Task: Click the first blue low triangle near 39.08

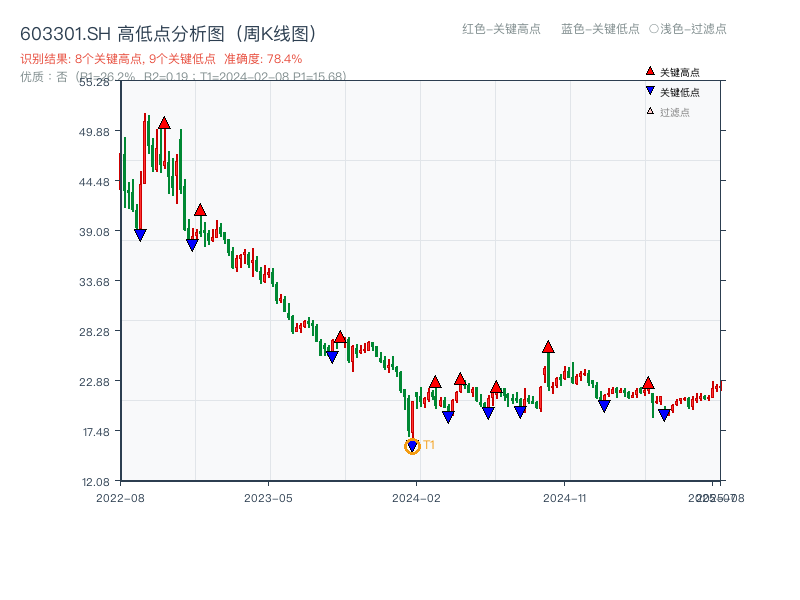Action: coord(140,235)
